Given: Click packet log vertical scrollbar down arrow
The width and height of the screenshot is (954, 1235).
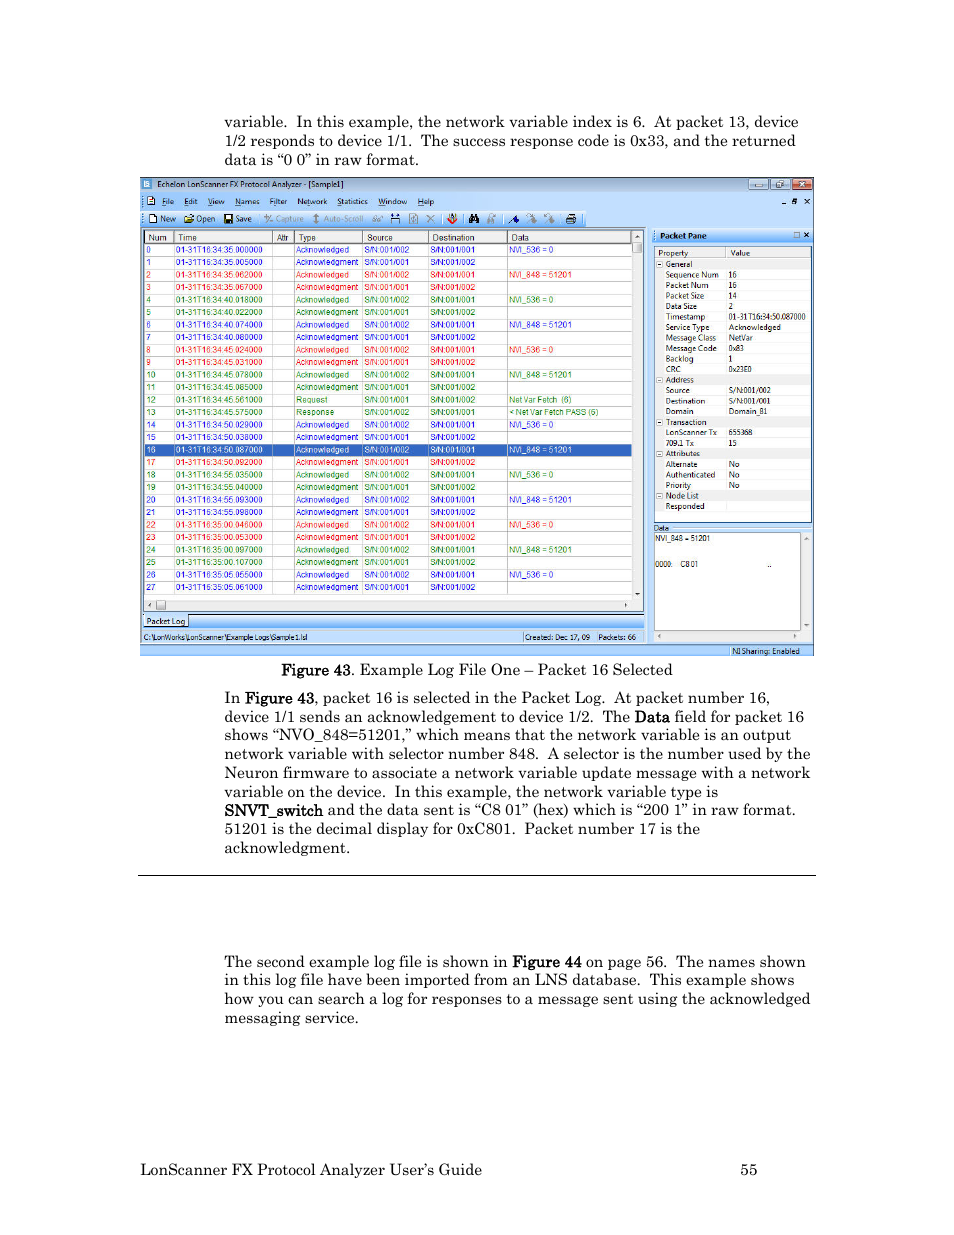Looking at the screenshot, I should pos(637,594).
